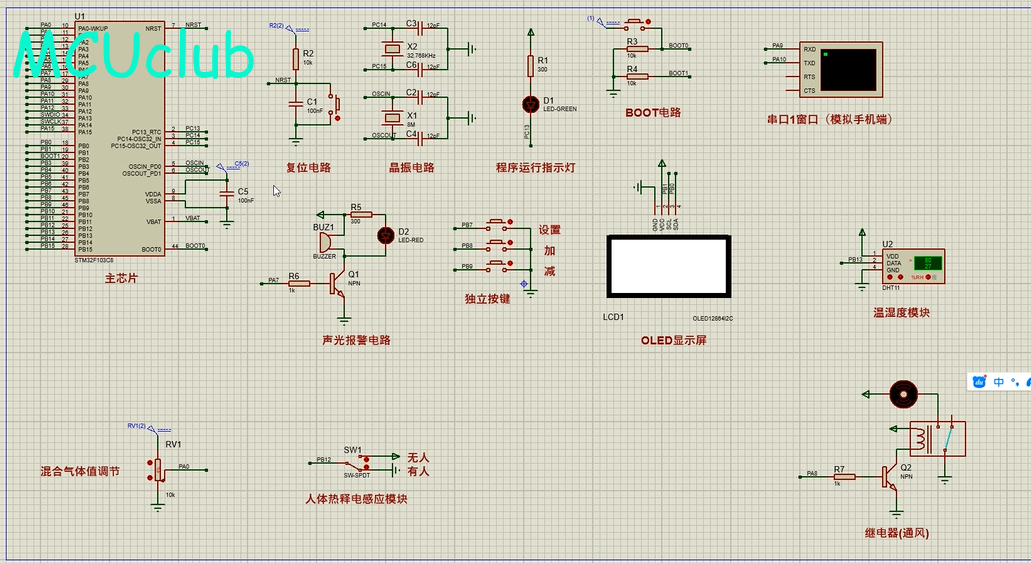Select the ventilation fan motor
1031x563 pixels.
903,394
